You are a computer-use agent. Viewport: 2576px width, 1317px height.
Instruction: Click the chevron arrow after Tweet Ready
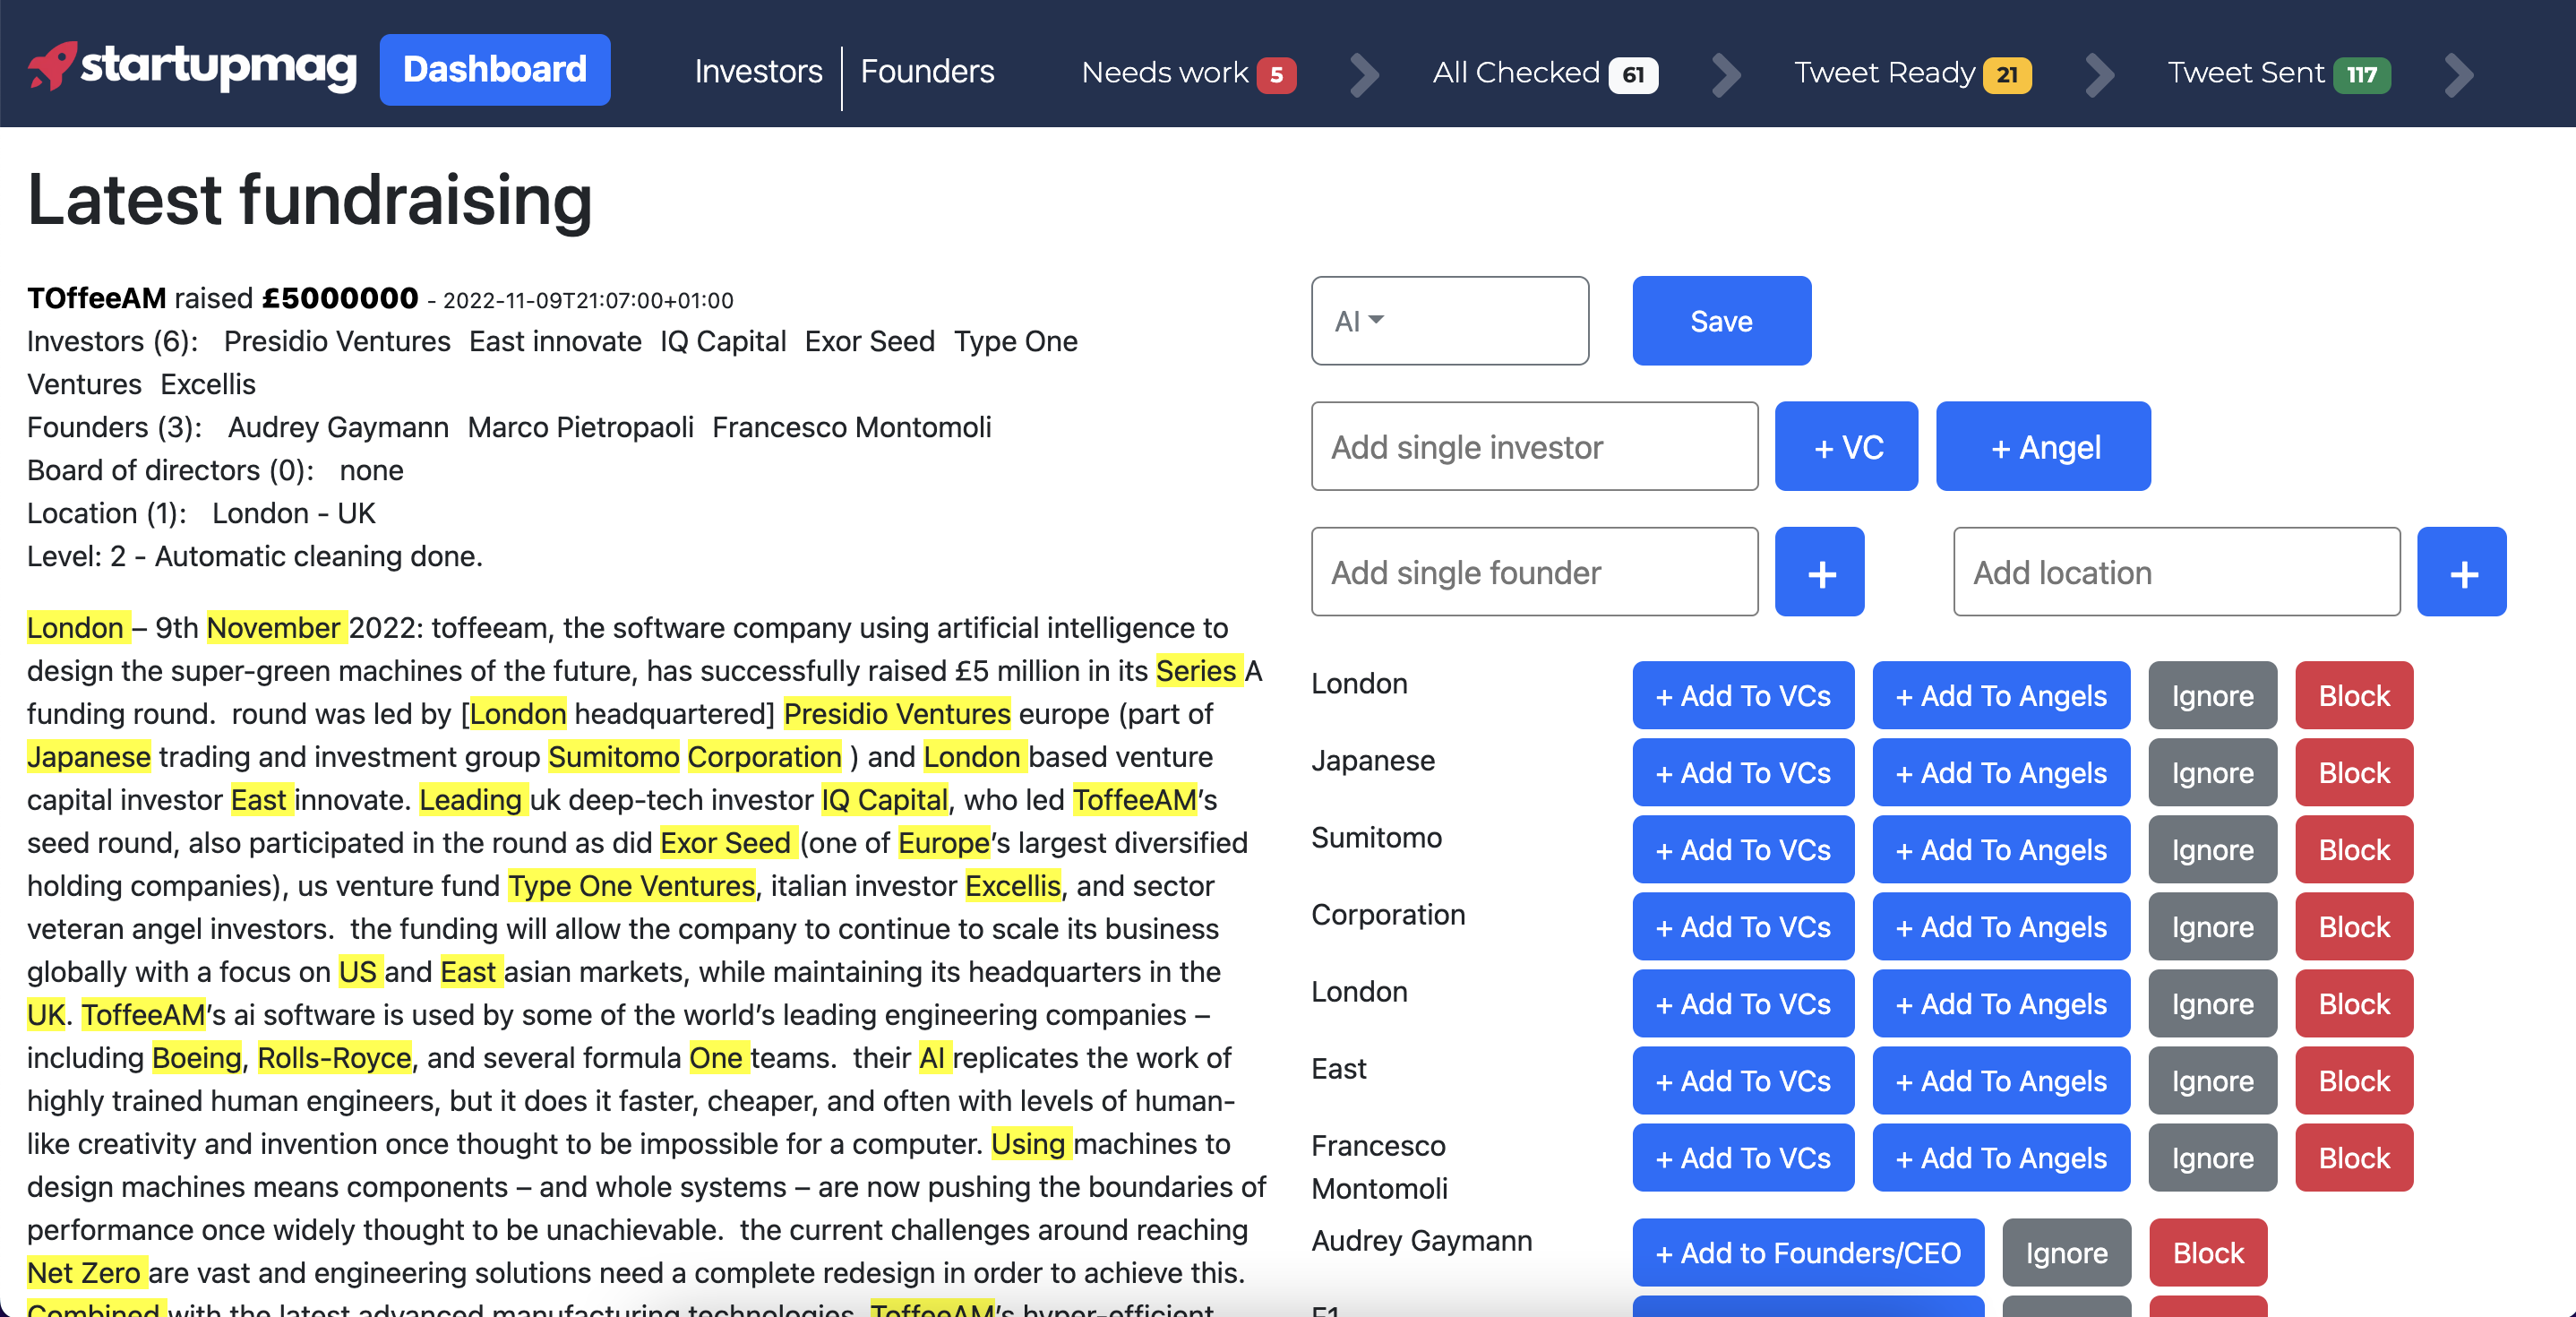click(x=2099, y=74)
